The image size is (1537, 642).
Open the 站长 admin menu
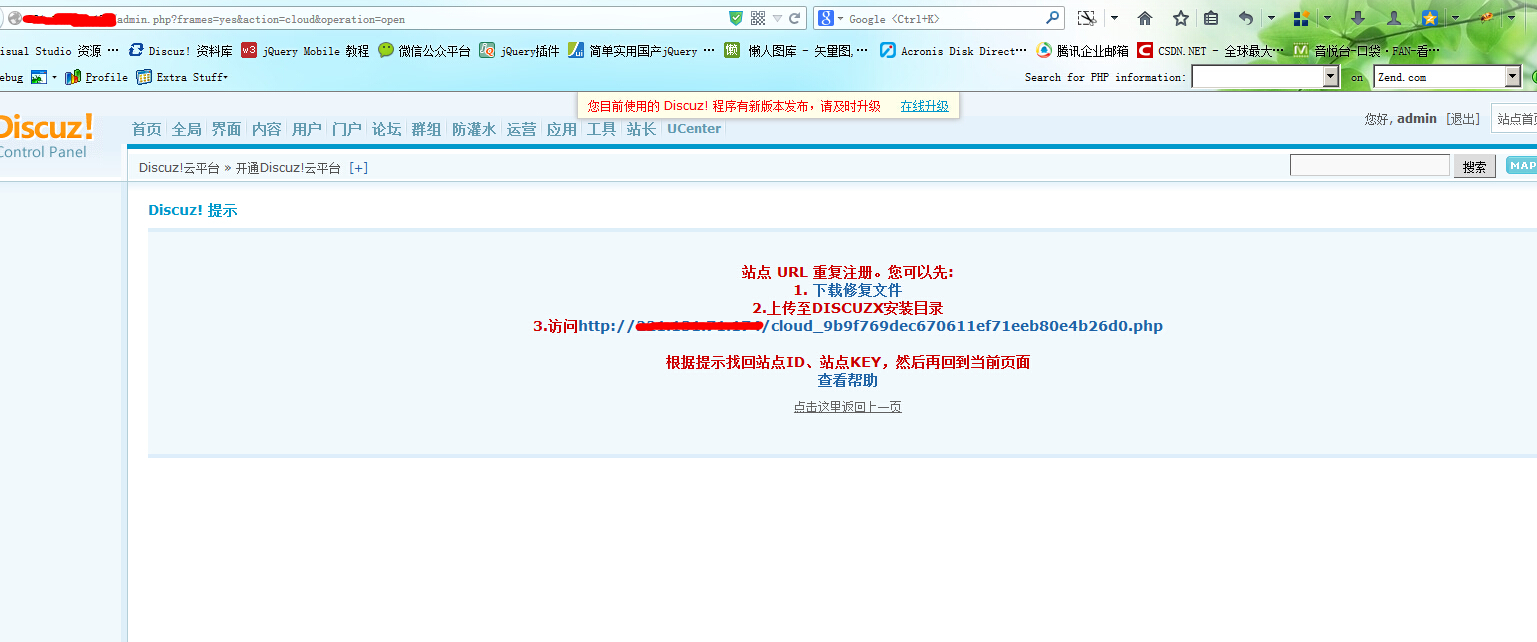pyautogui.click(x=641, y=129)
